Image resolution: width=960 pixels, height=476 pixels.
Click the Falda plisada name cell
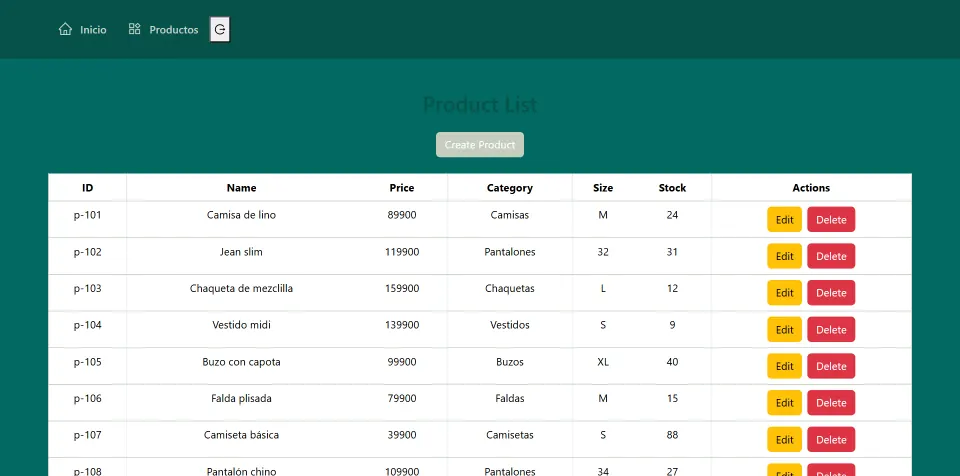pos(241,402)
